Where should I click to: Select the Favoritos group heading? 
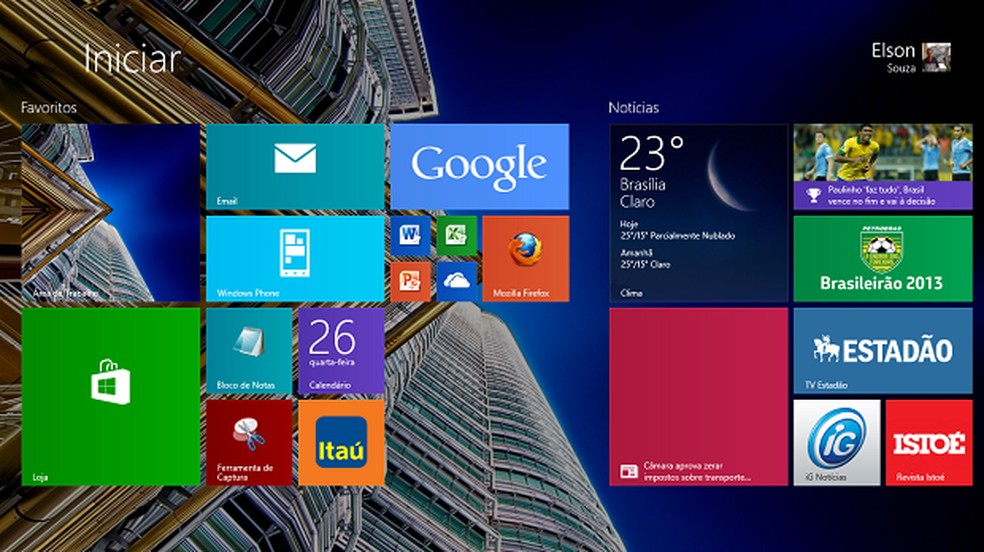(49, 107)
